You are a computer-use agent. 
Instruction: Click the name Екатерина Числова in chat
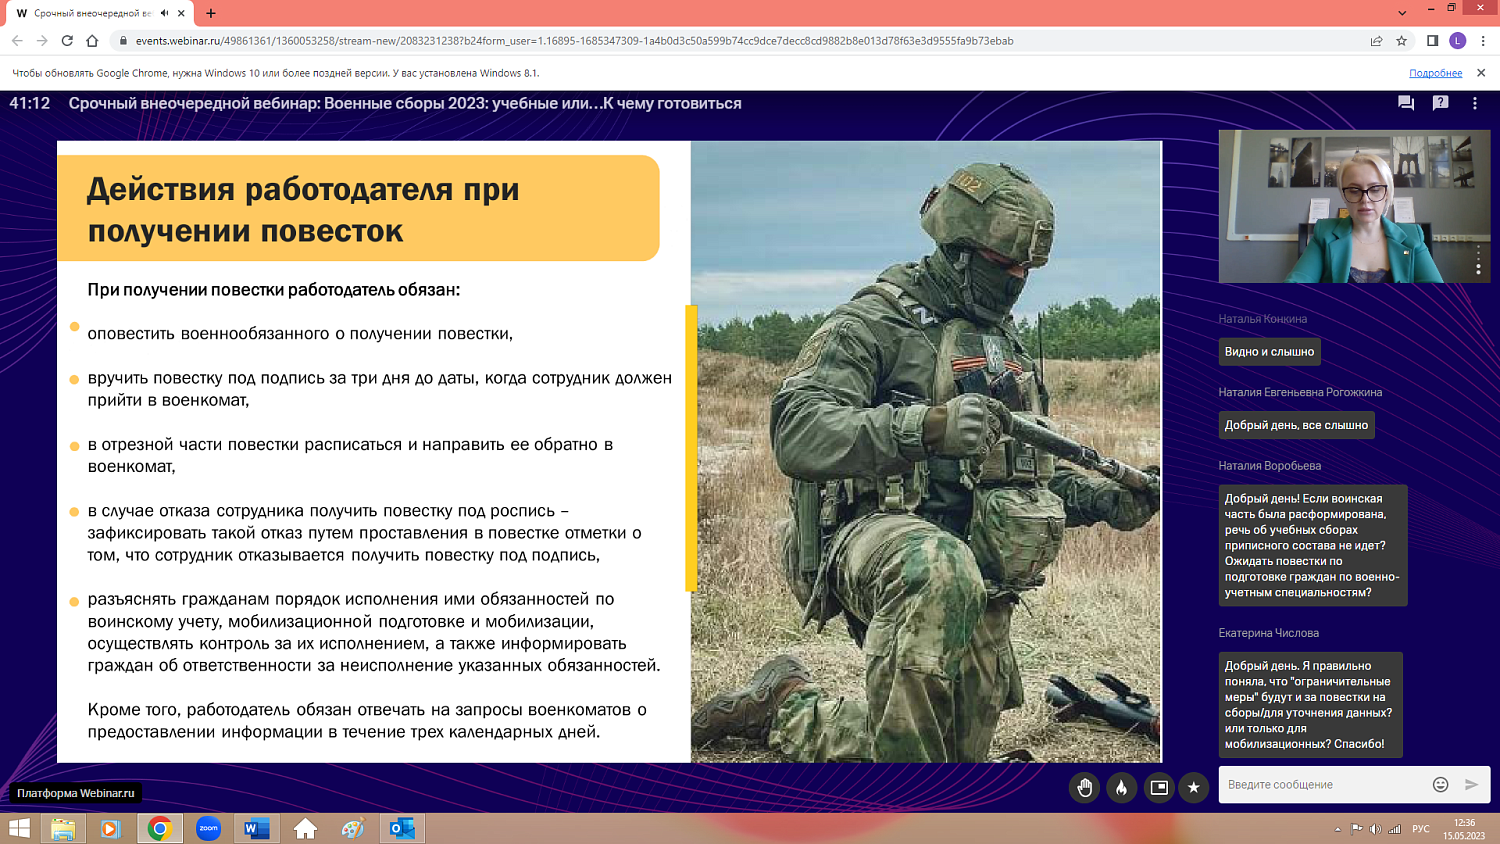(1268, 633)
